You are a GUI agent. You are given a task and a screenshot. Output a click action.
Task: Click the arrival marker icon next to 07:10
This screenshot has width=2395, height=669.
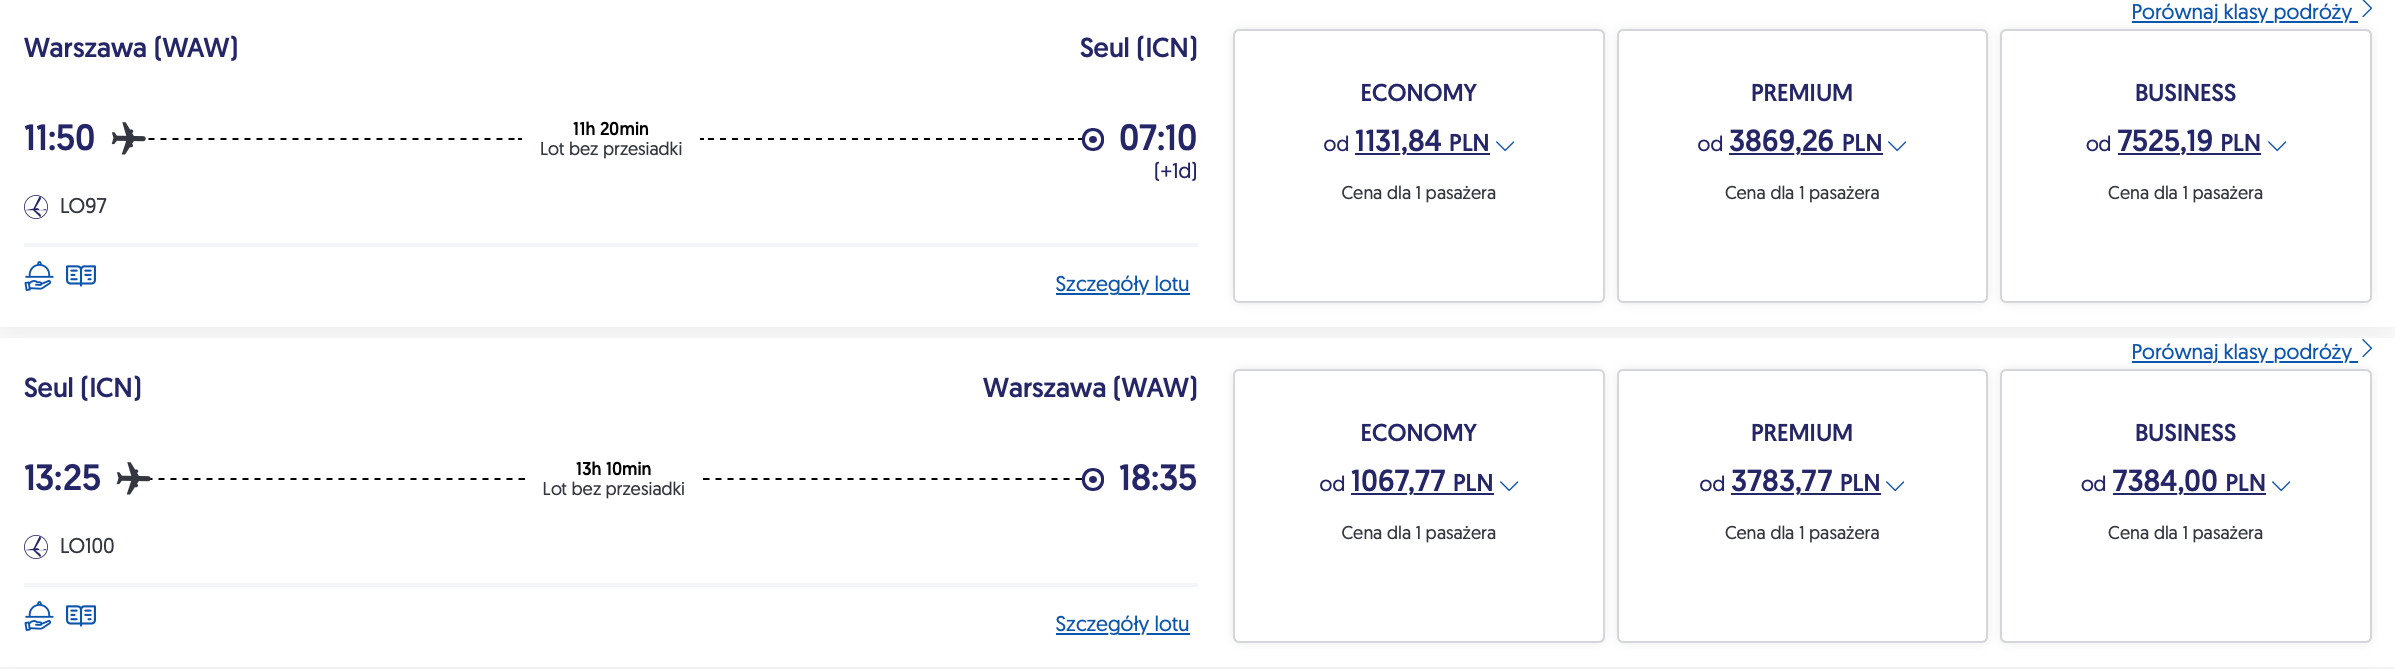point(1093,139)
